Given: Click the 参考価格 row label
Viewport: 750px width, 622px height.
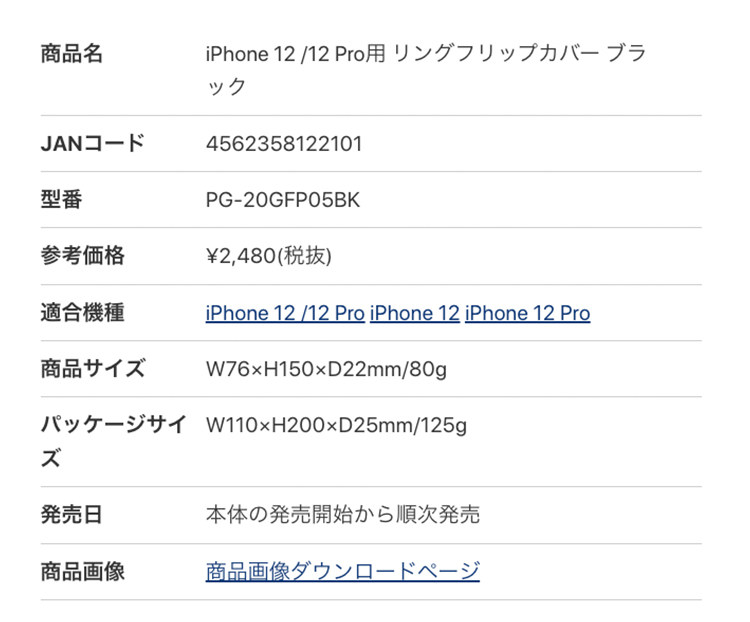Looking at the screenshot, I should tap(82, 256).
